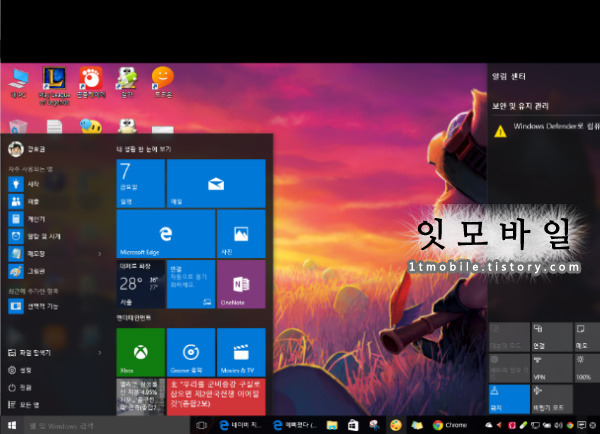Toggle Airplane mode quick action
This screenshot has width=600, height=434.
552,399
